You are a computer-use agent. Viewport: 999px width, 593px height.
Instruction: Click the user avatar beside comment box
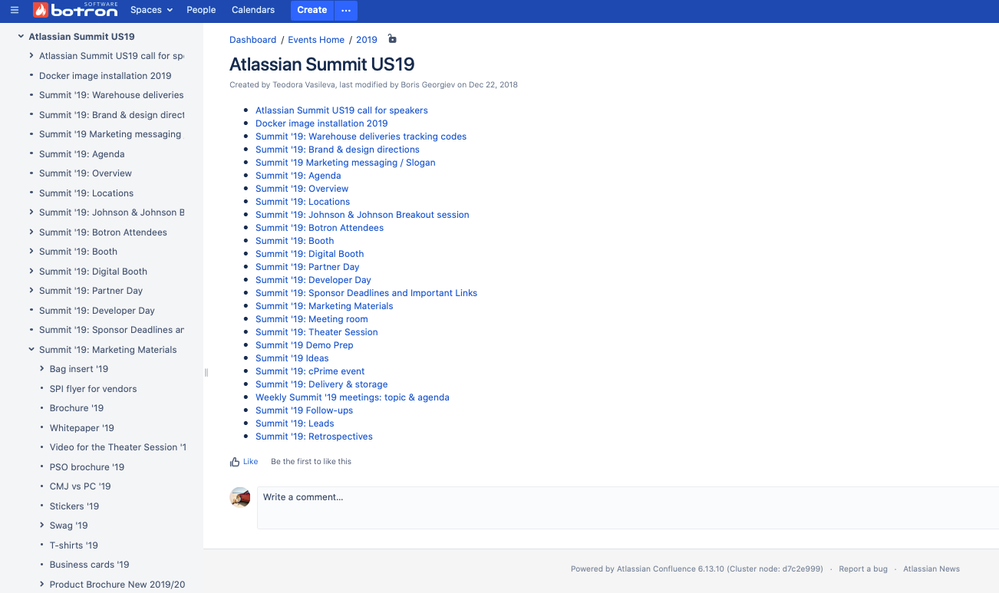240,497
